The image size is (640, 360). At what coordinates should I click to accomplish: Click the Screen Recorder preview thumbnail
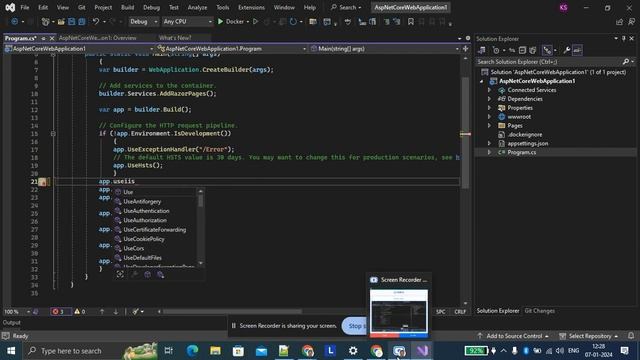coord(399,313)
